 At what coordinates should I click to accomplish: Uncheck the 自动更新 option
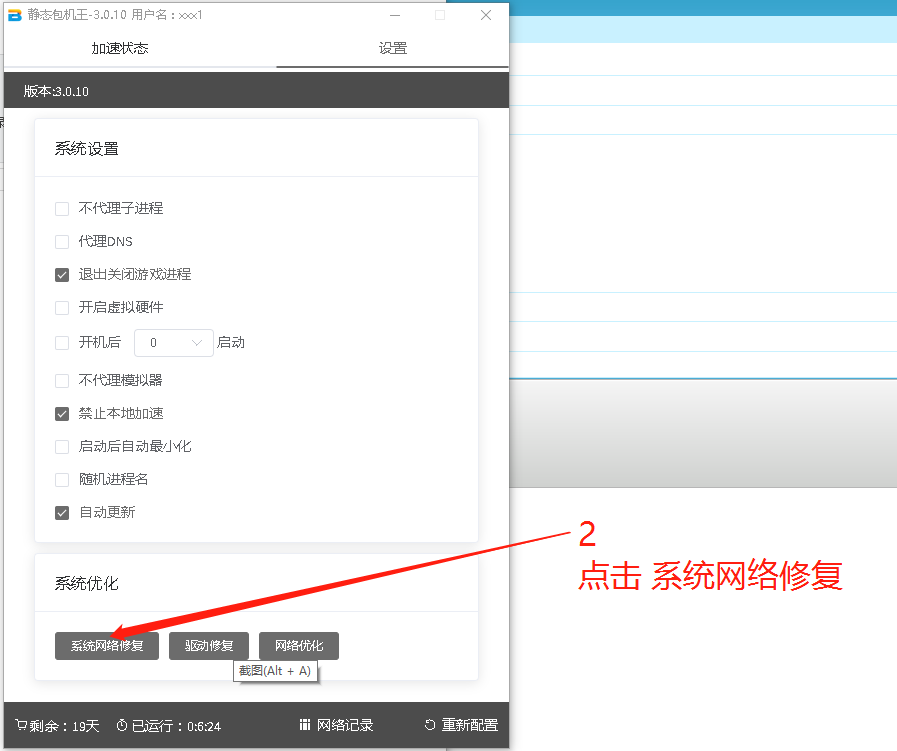tap(62, 513)
